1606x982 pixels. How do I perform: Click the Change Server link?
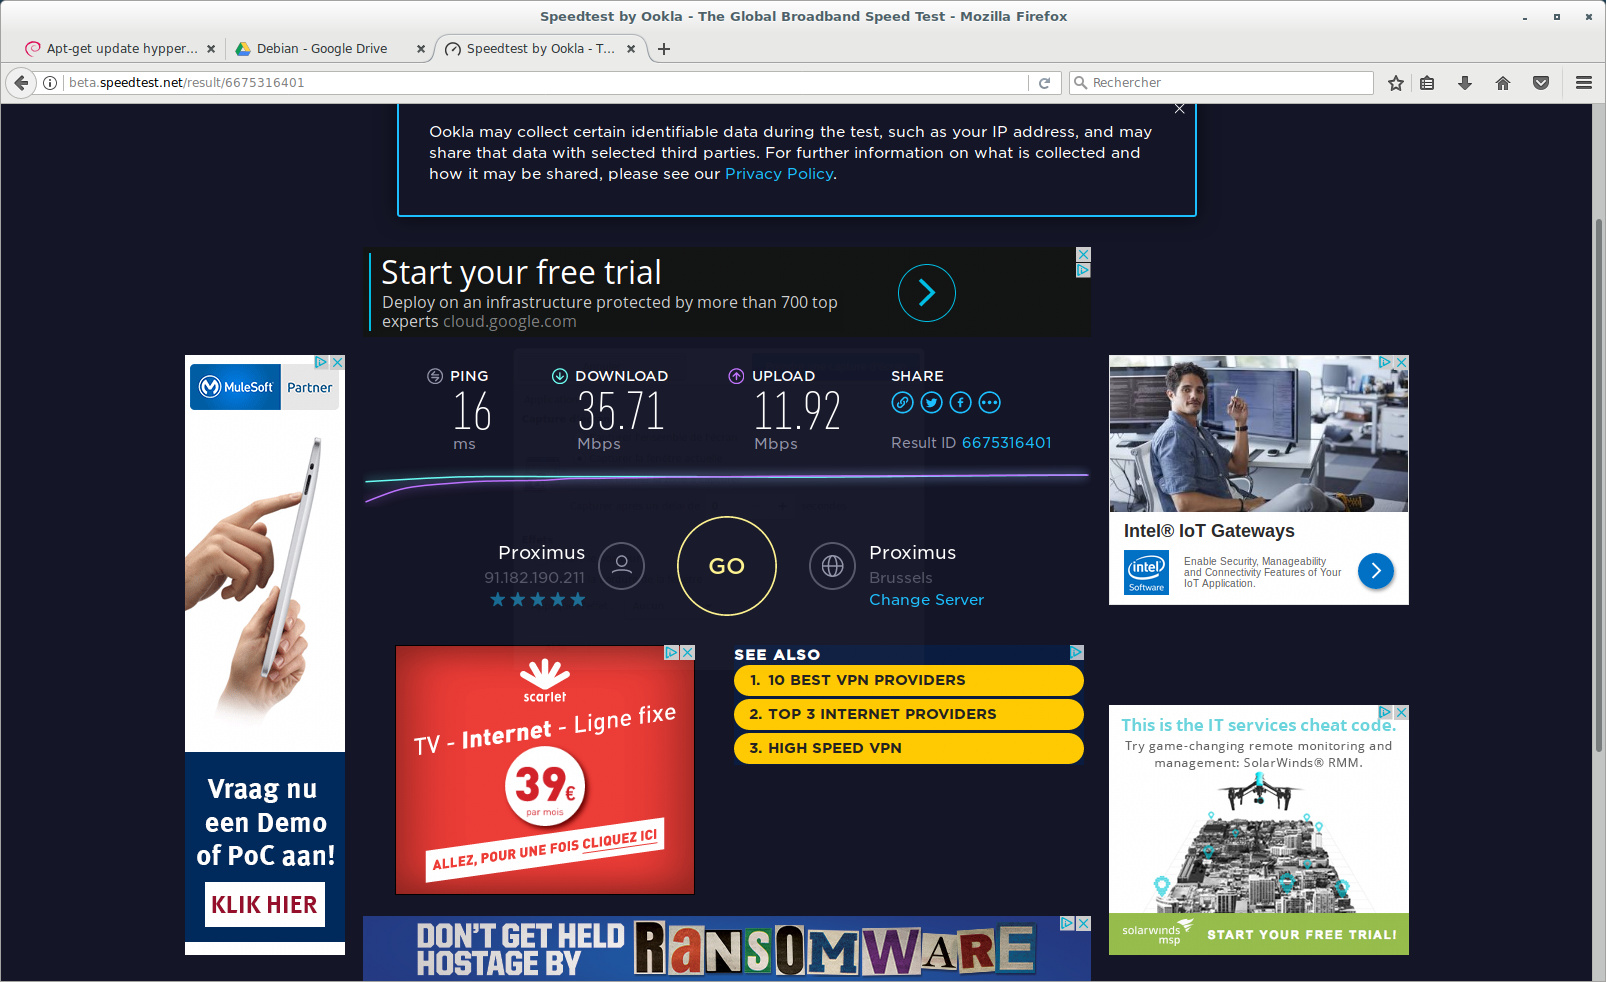tap(927, 600)
